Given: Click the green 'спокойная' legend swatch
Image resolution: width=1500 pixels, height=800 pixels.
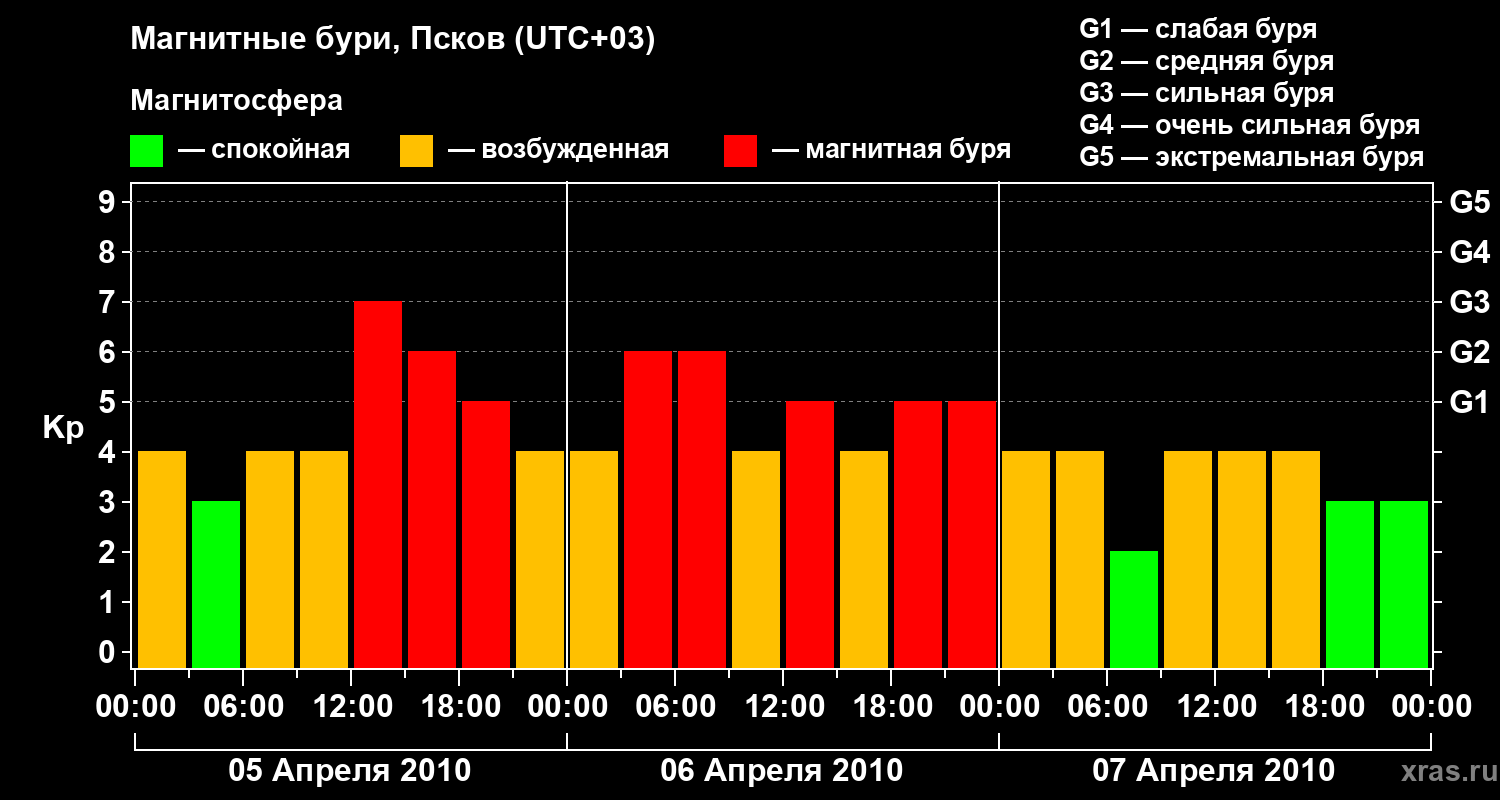Looking at the screenshot, I should click(x=146, y=151).
